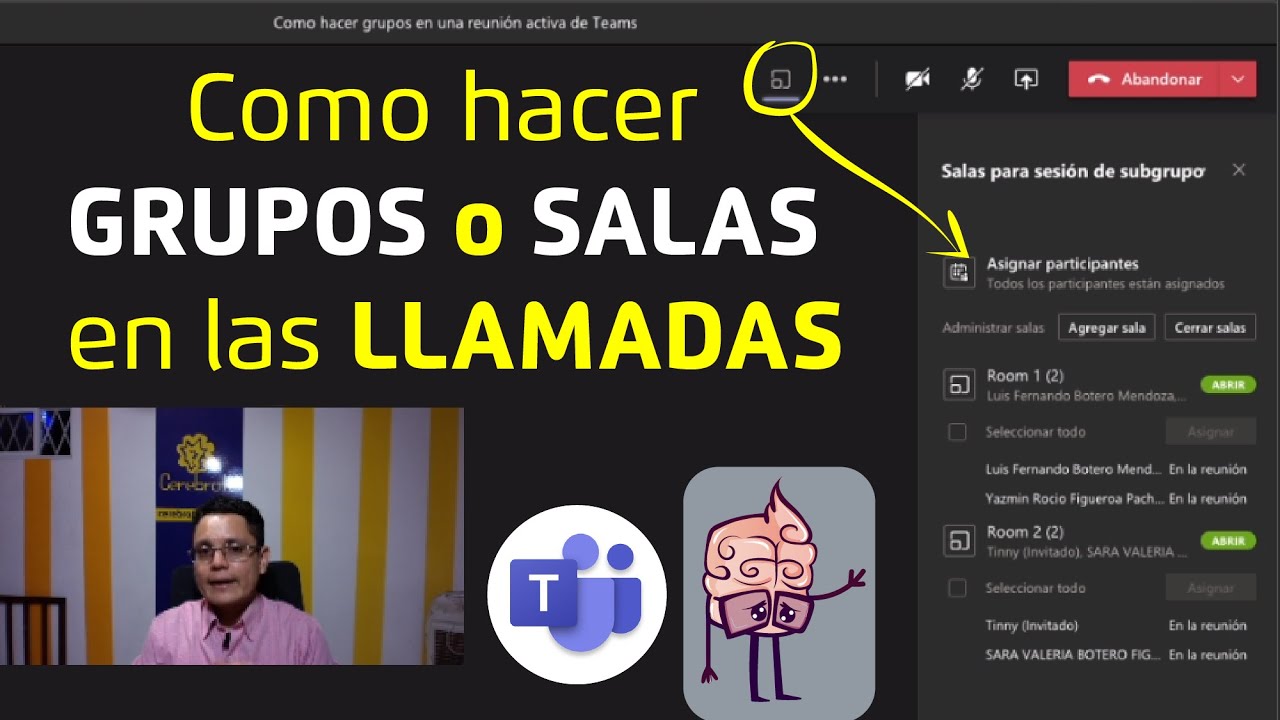Click the Agregar sala button

[1107, 327]
